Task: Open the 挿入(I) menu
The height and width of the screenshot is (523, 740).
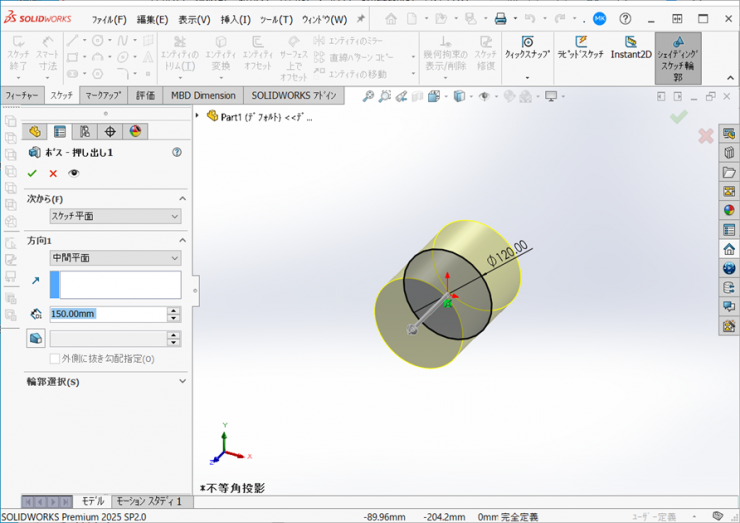Action: click(x=235, y=19)
